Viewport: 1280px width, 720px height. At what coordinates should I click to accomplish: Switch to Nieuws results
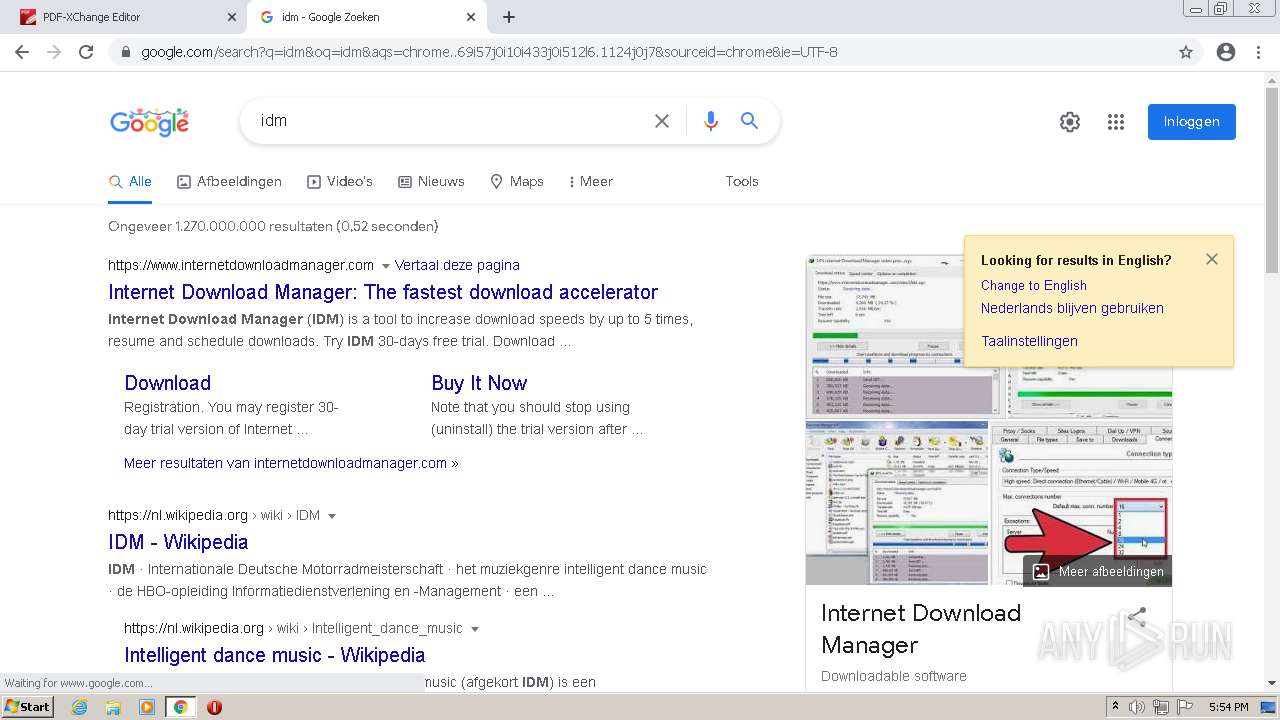tap(431, 181)
